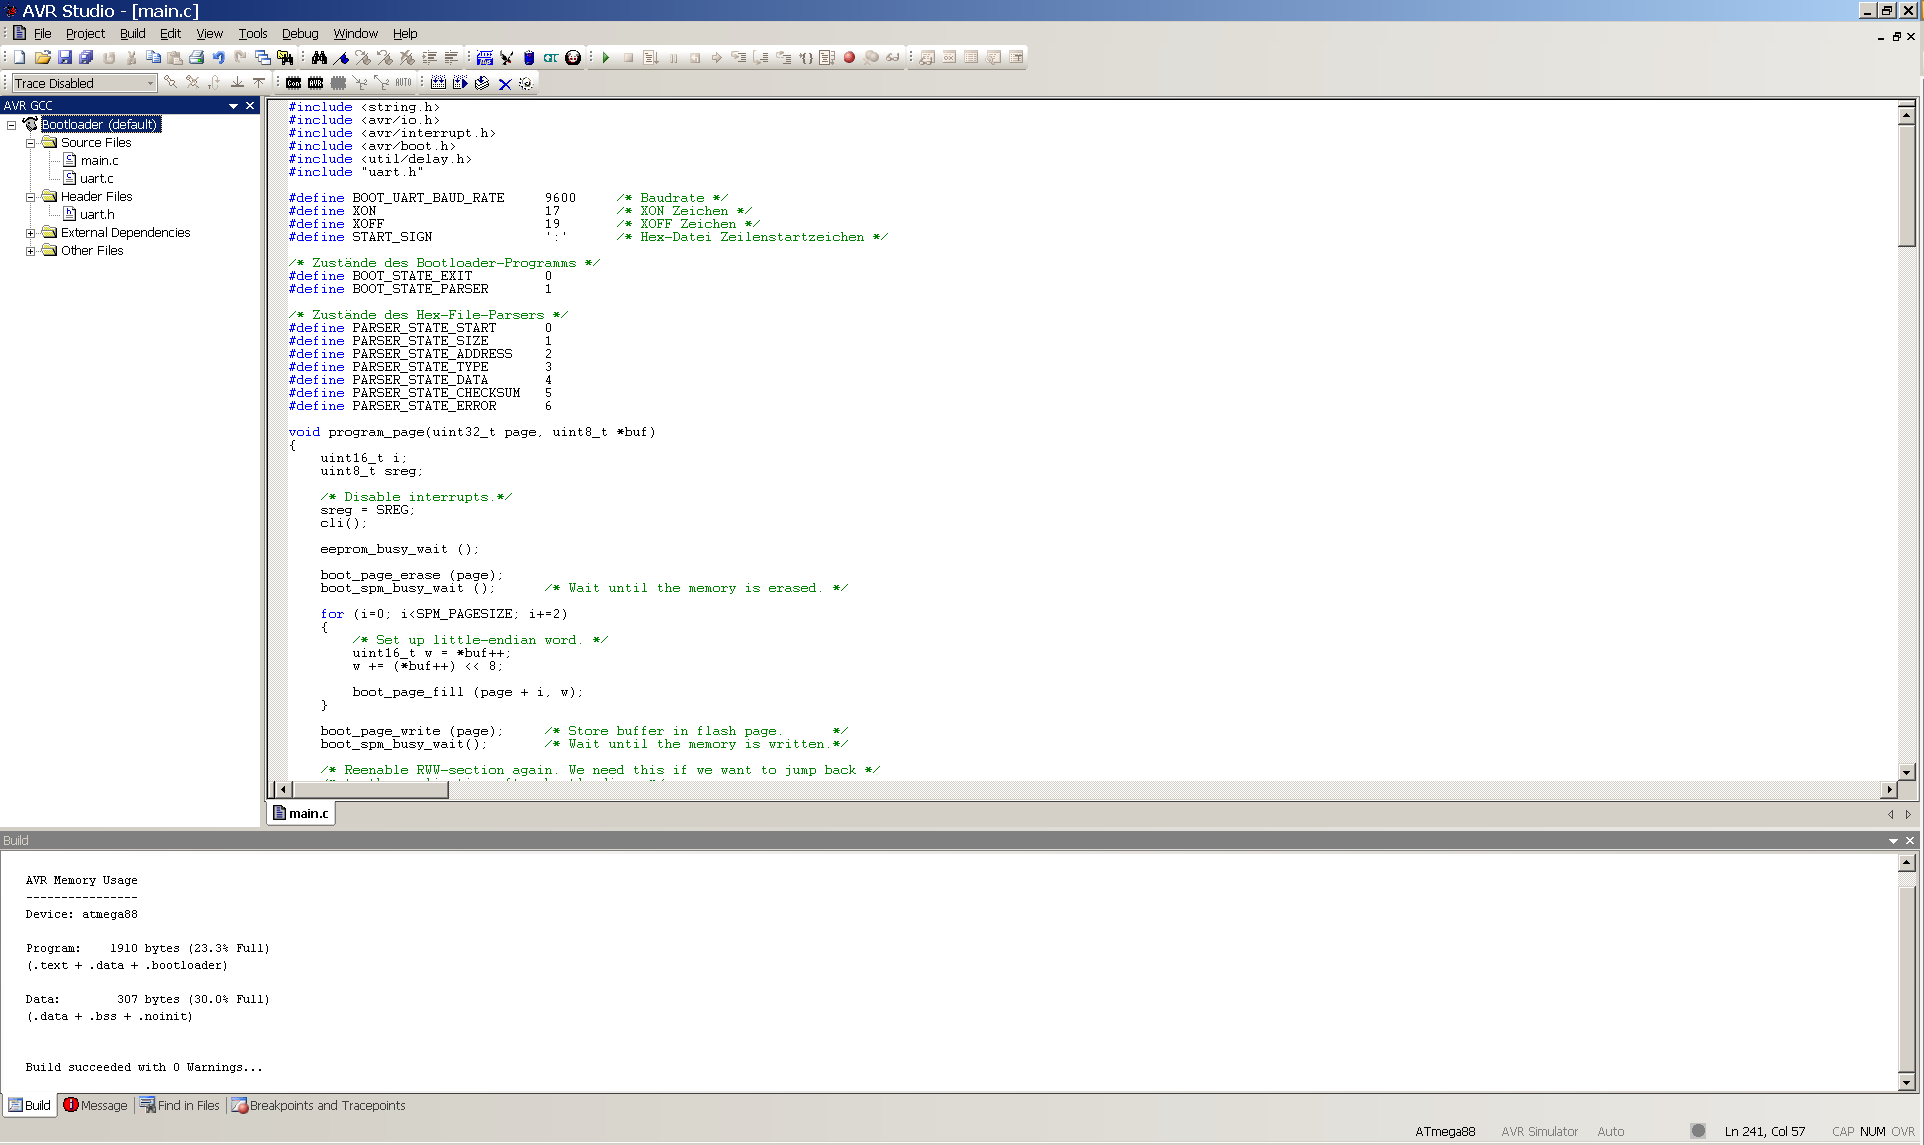This screenshot has width=1924, height=1145.
Task: Collapse the Source Files folder
Action: [x=30, y=143]
